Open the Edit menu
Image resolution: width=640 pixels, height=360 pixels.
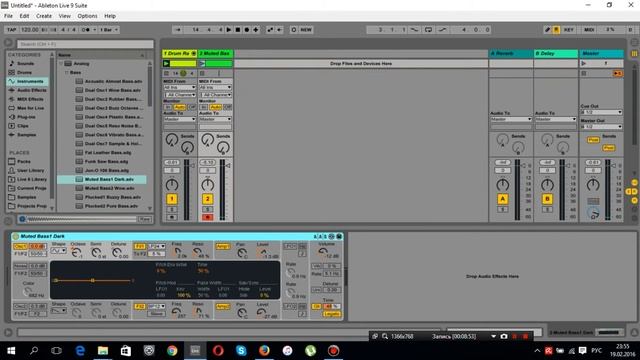pos(24,16)
